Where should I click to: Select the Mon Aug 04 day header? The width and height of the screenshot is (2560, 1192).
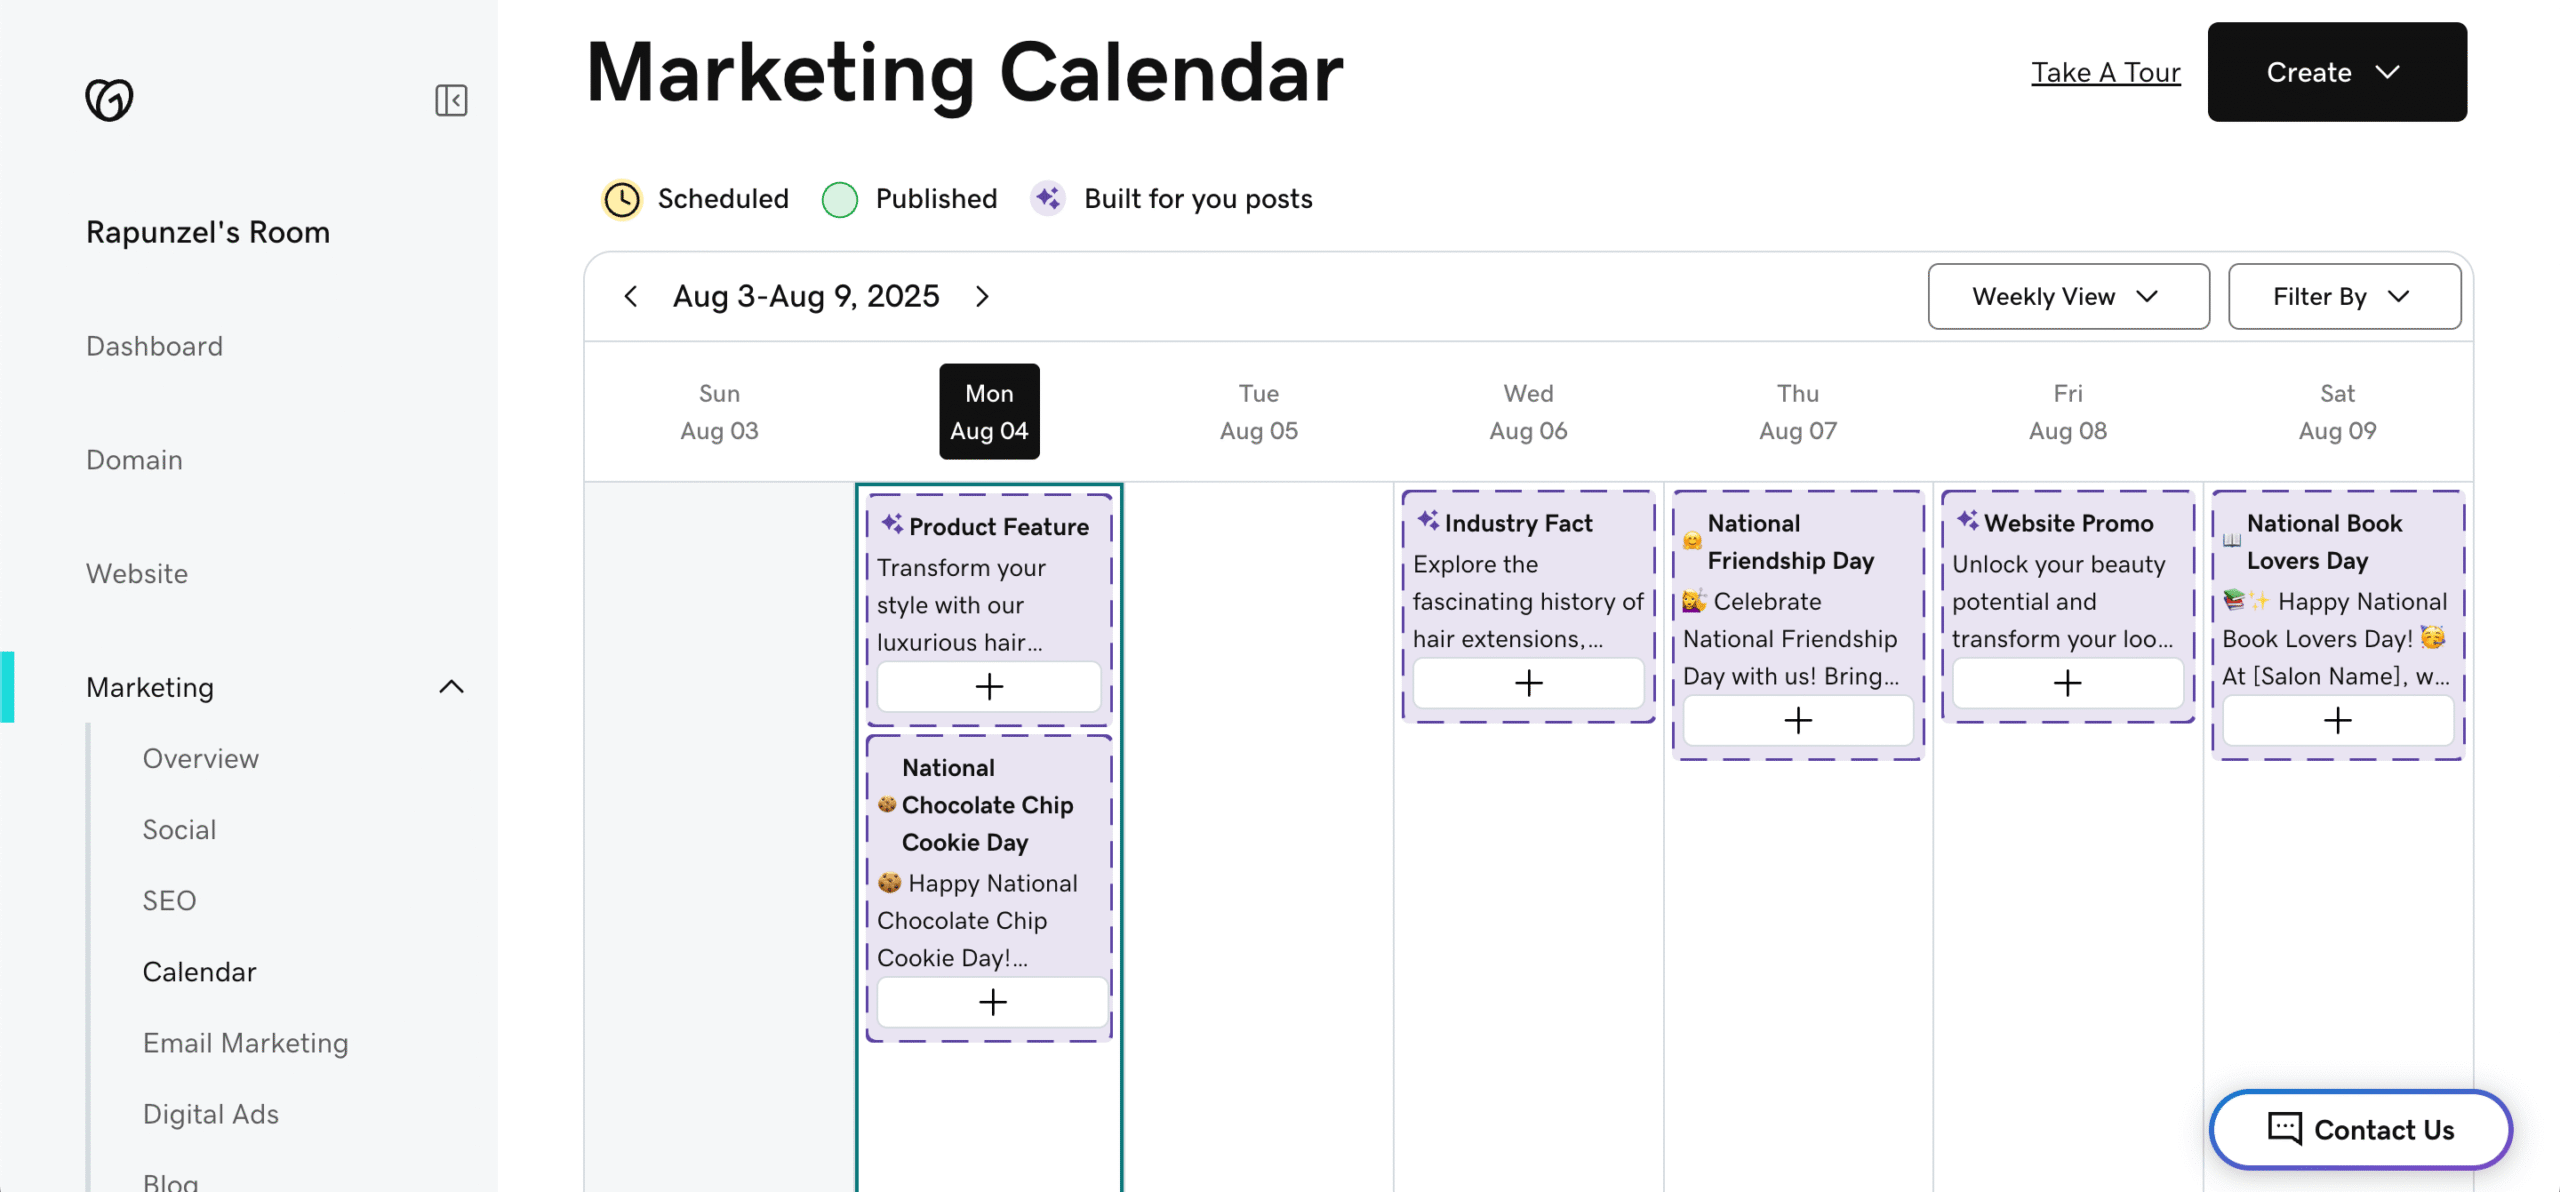989,411
